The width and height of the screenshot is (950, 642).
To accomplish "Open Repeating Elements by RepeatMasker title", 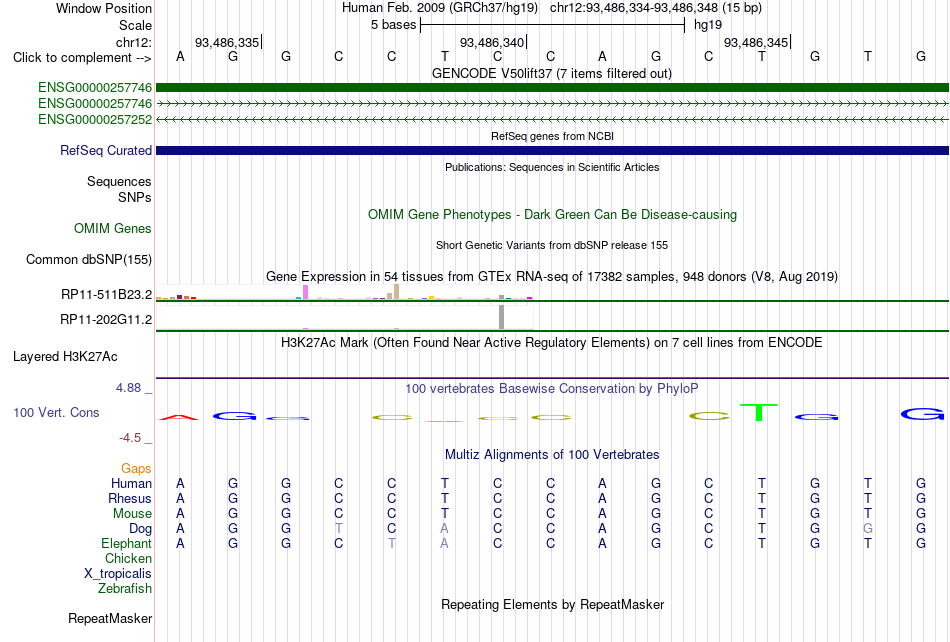I will coord(552,604).
